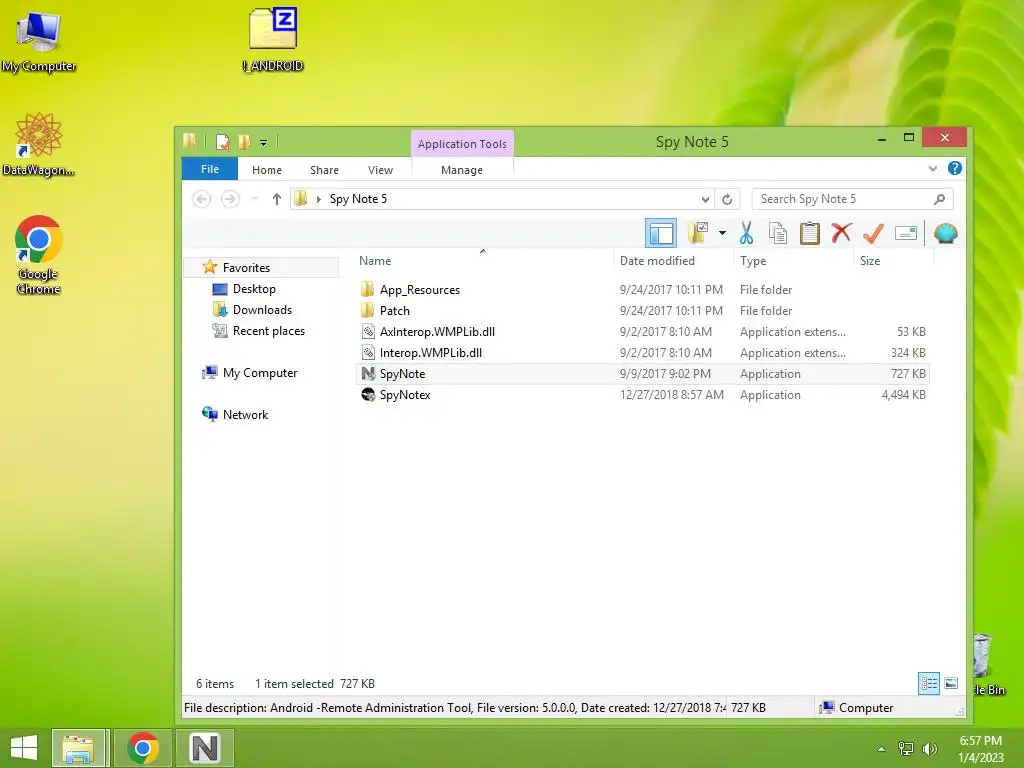The height and width of the screenshot is (768, 1024).
Task: Click the Paste clipboard icon
Action: pos(809,232)
